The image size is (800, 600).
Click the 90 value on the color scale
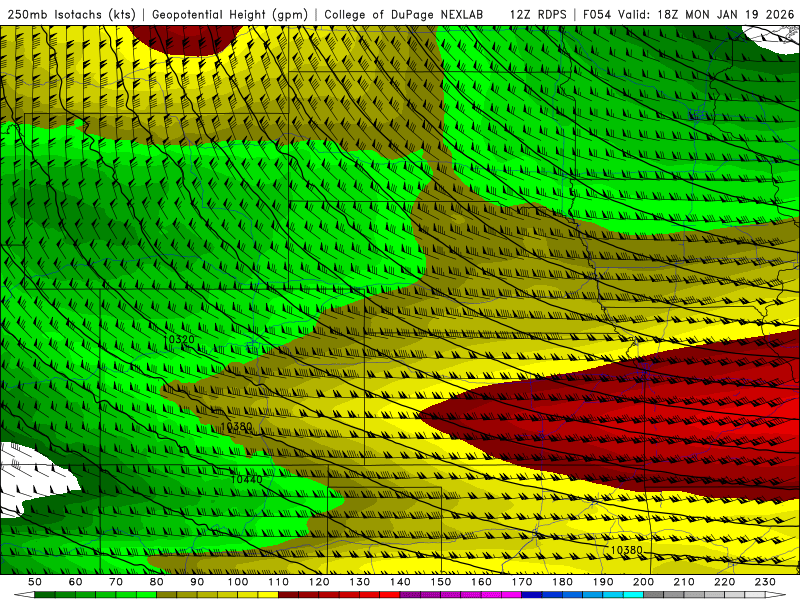point(197,582)
